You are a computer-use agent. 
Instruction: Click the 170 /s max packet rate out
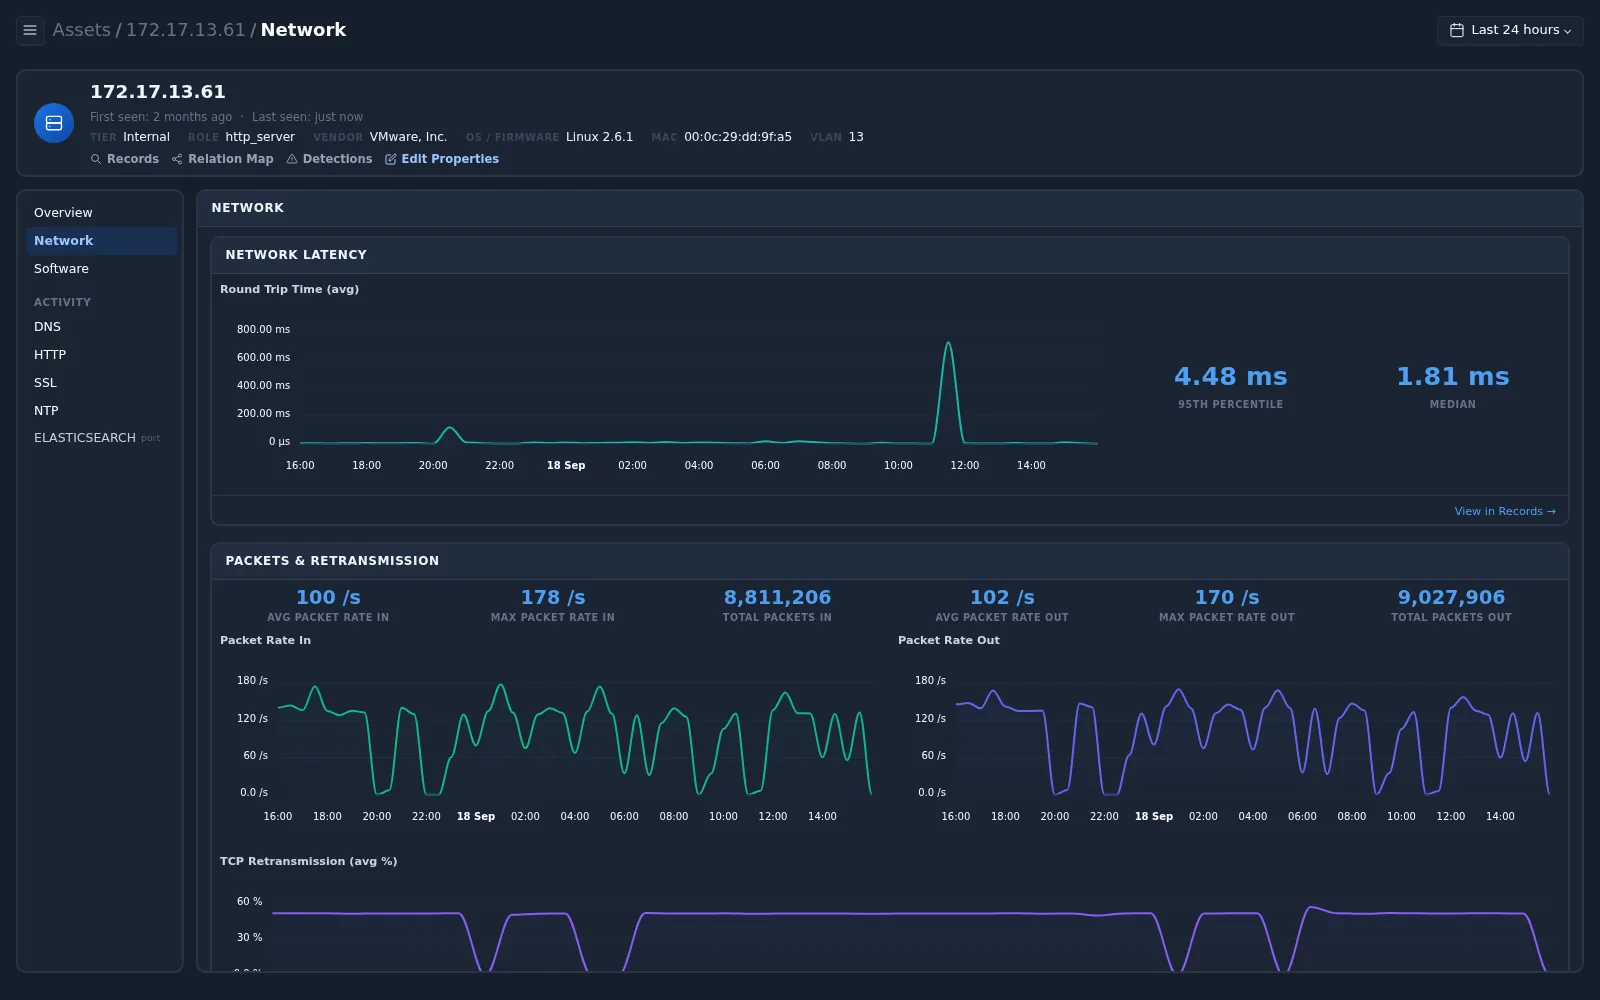pyautogui.click(x=1227, y=597)
